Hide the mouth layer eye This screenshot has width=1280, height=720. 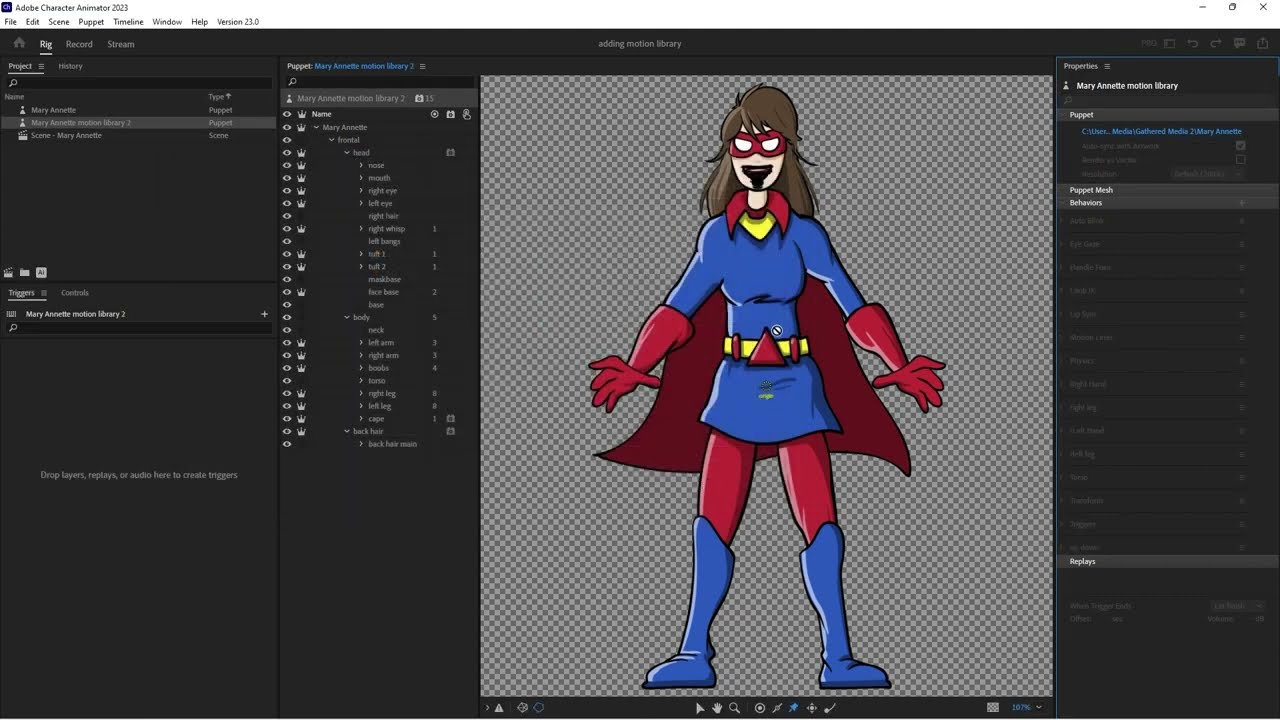[287, 178]
